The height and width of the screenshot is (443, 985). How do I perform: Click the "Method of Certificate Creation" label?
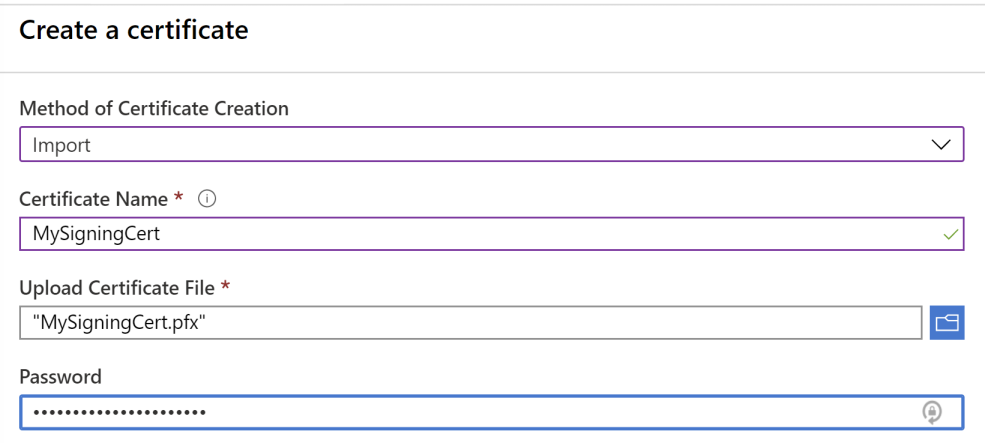[154, 108]
